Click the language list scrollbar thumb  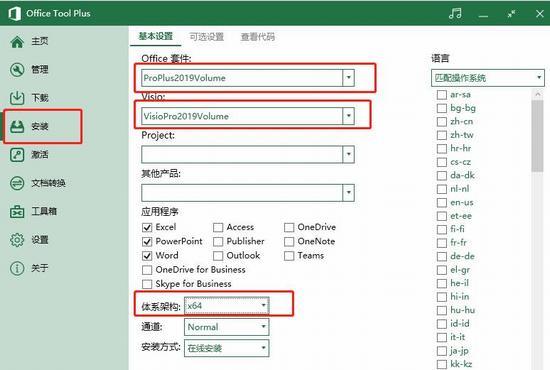point(537,136)
